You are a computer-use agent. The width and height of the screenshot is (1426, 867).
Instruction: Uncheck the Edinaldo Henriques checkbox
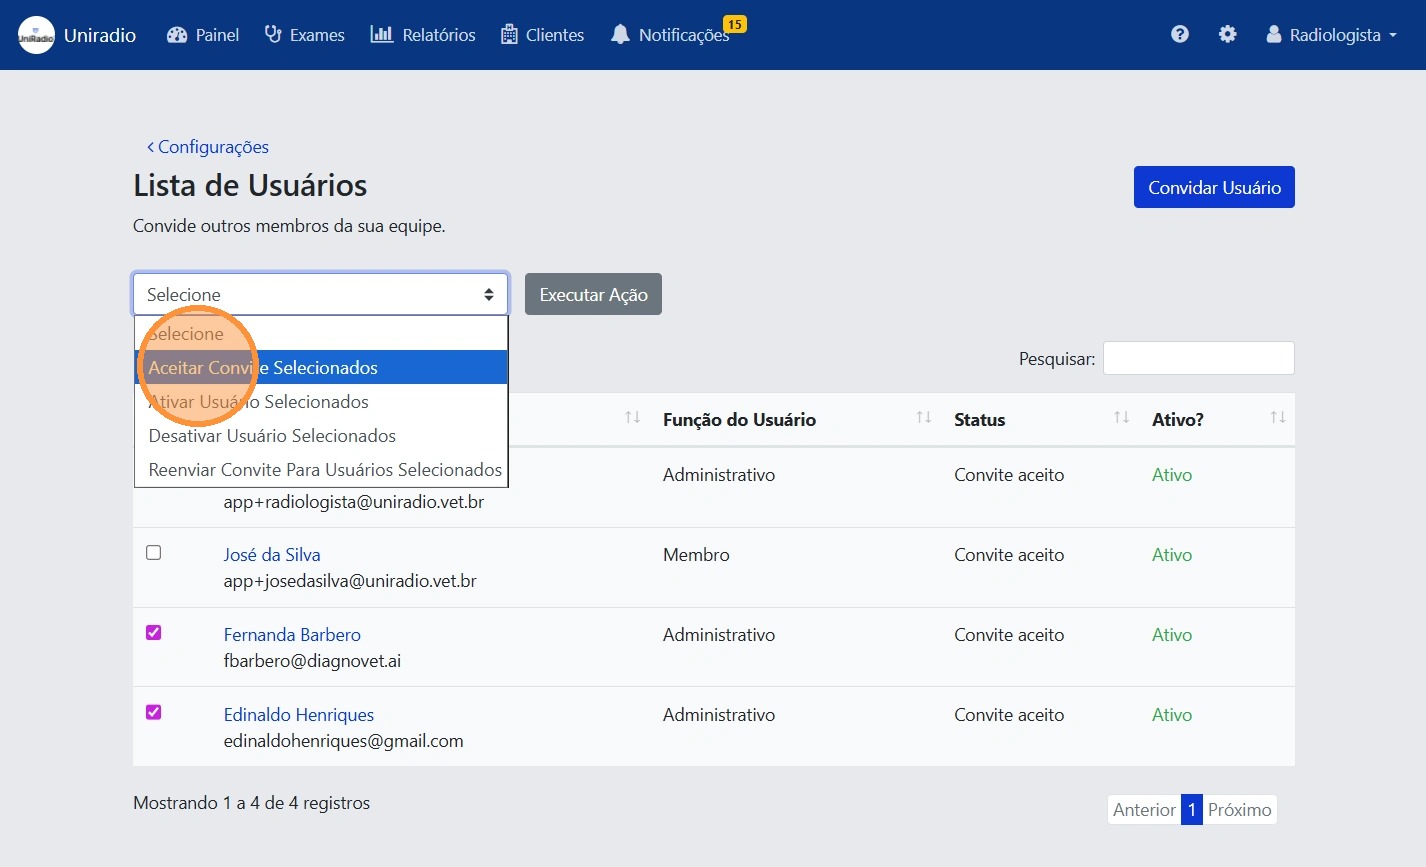point(154,713)
